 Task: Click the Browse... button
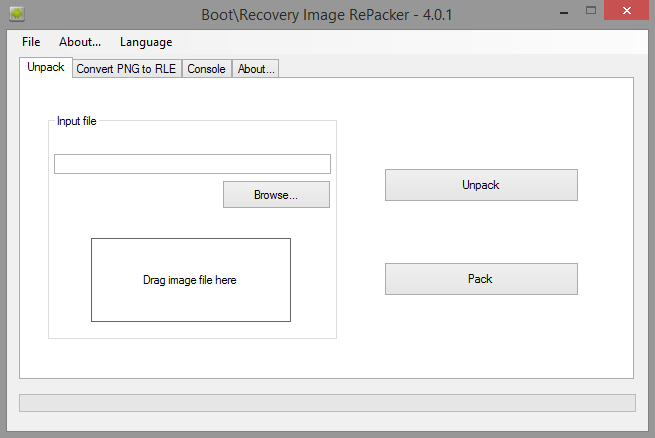click(276, 195)
